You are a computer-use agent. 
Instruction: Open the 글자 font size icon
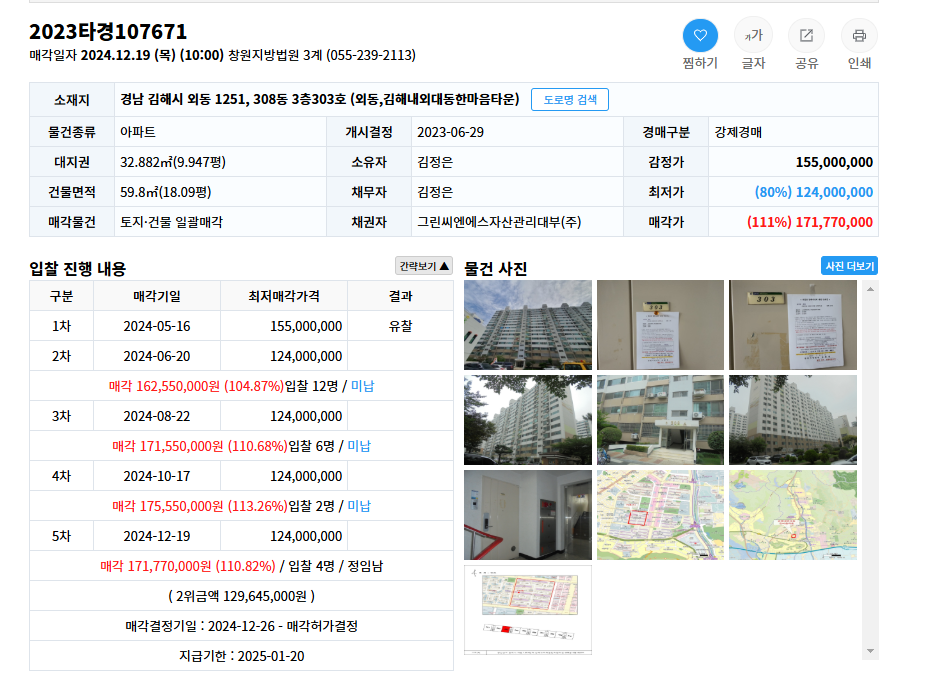[753, 36]
